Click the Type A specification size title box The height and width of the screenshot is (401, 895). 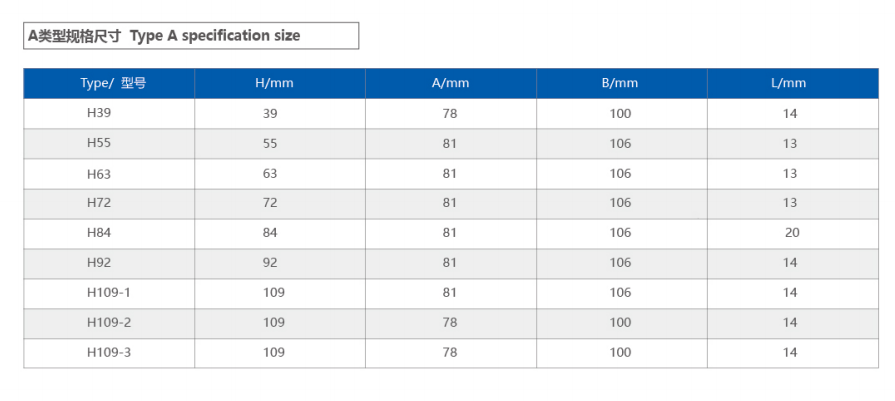click(x=190, y=36)
